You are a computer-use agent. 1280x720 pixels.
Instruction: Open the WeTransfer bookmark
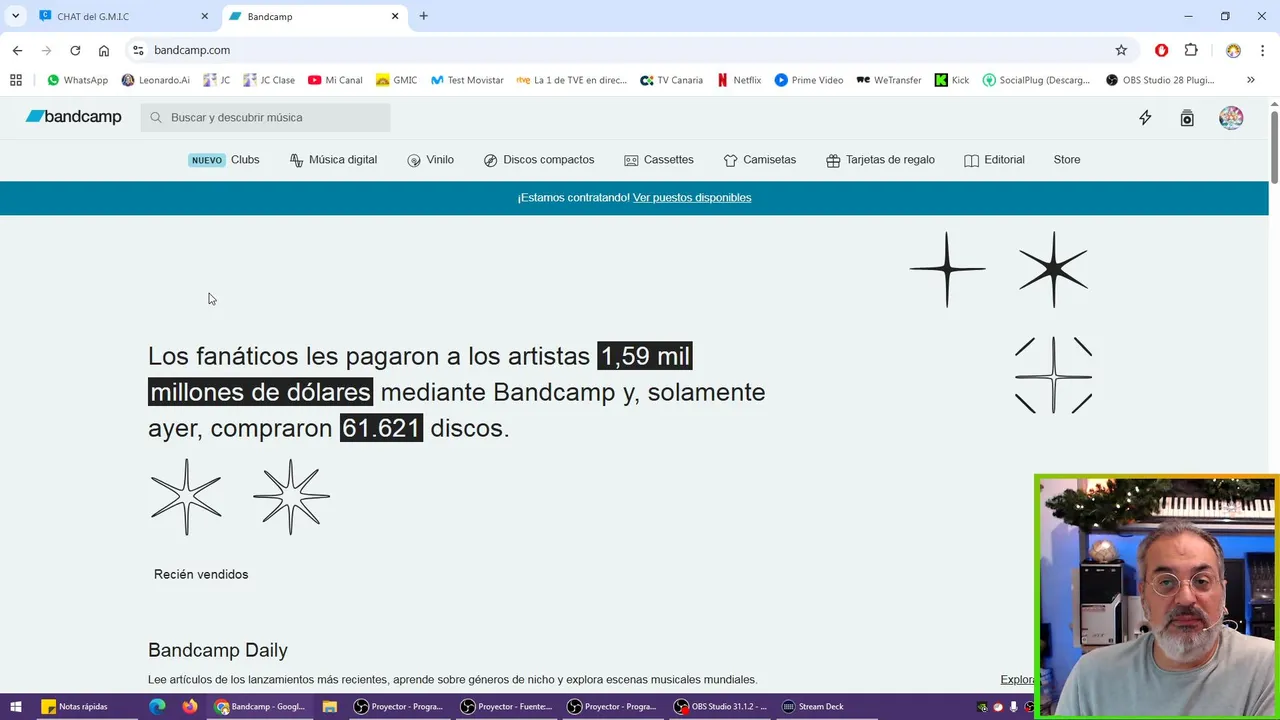(x=889, y=80)
